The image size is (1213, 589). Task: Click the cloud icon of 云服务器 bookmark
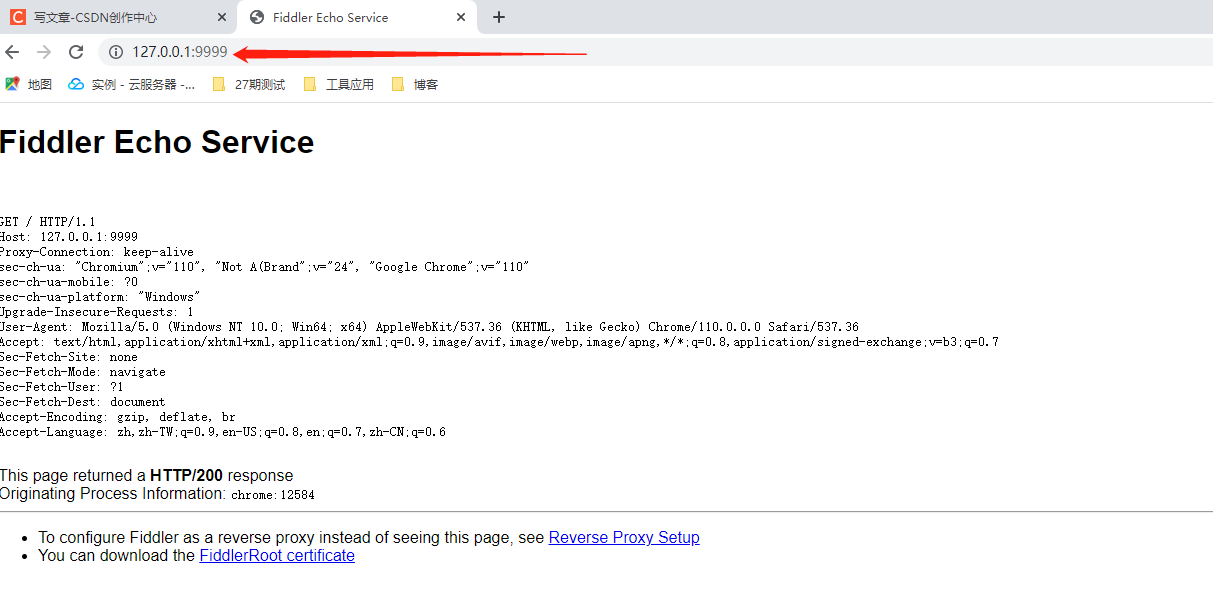76,84
